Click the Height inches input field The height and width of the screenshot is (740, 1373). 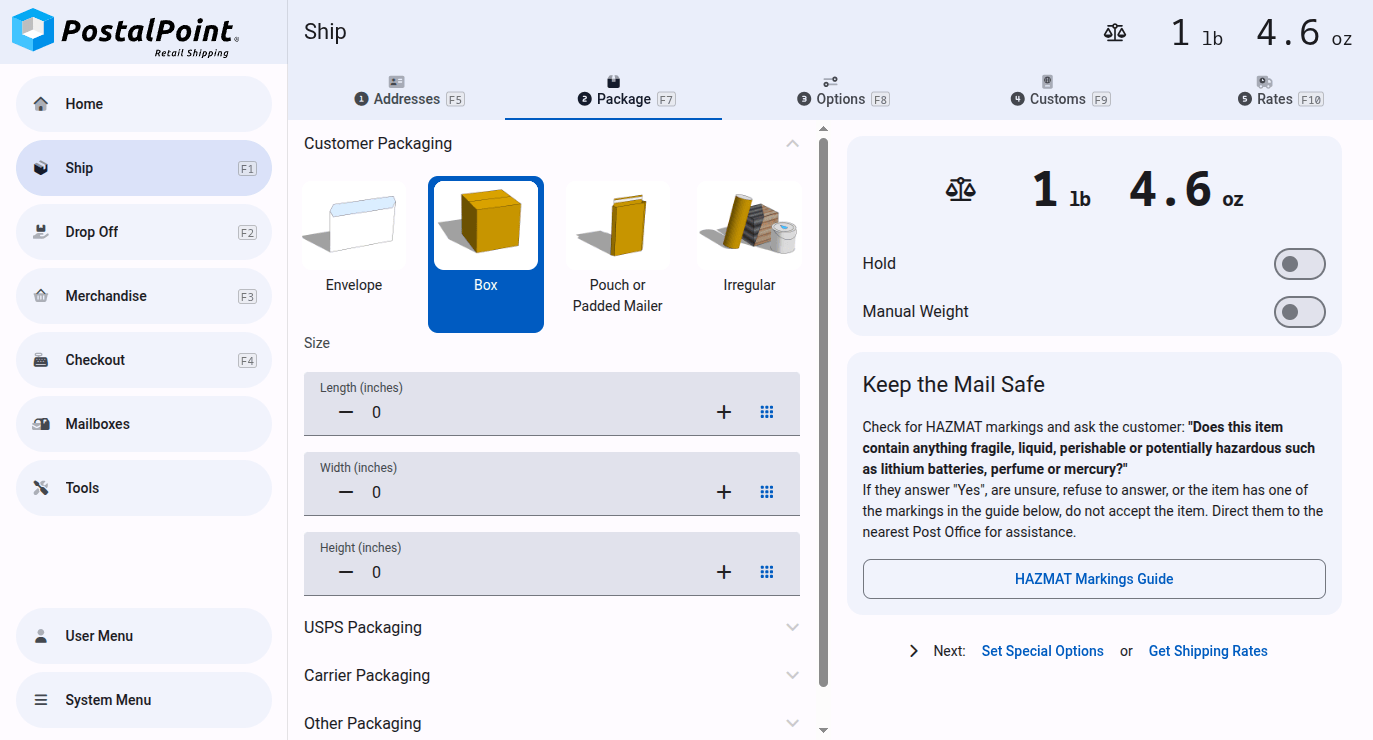click(530, 572)
